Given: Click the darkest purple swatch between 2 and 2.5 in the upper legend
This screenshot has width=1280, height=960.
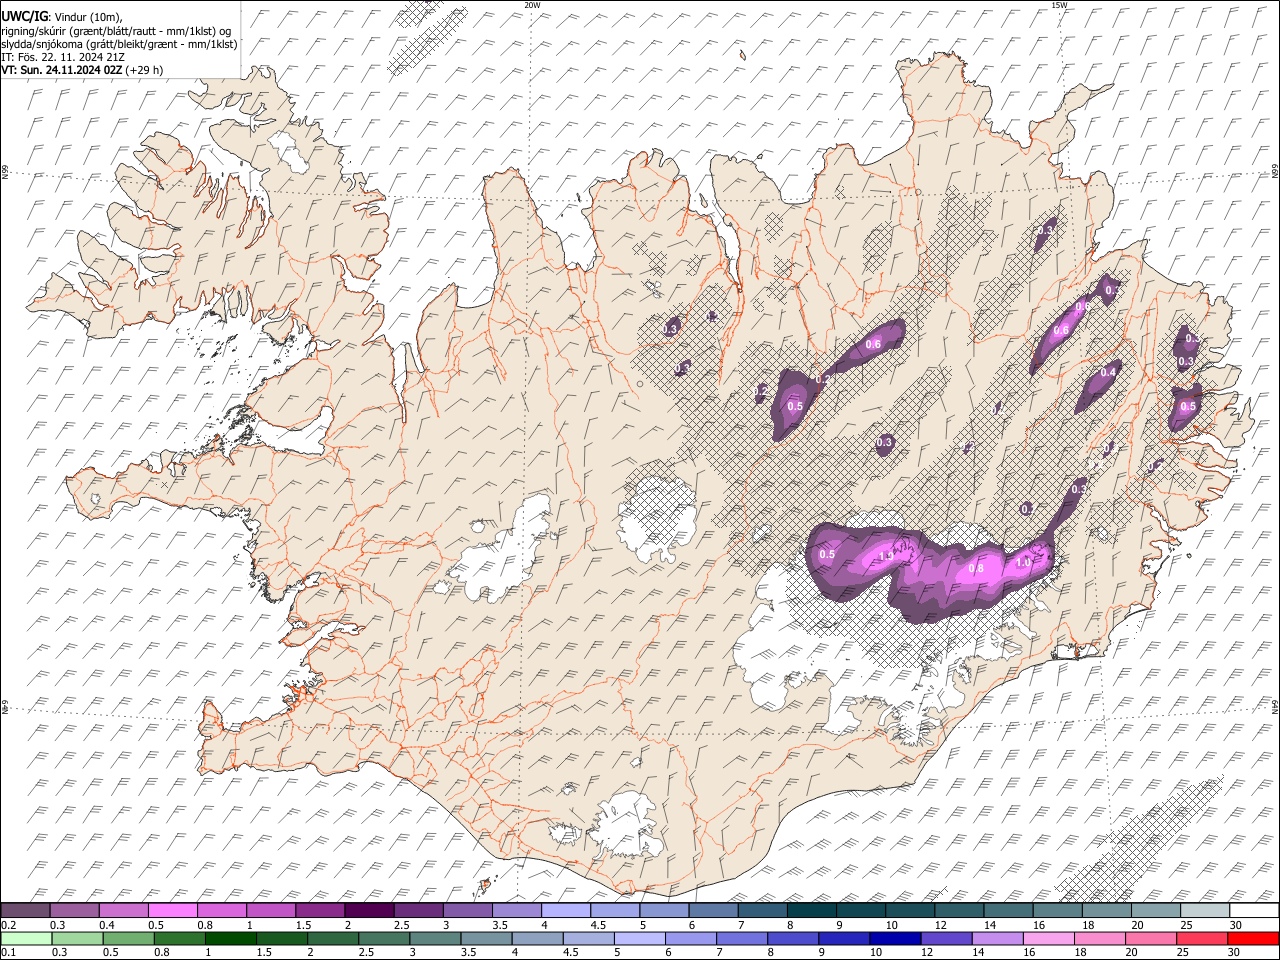Looking at the screenshot, I should 369,911.
